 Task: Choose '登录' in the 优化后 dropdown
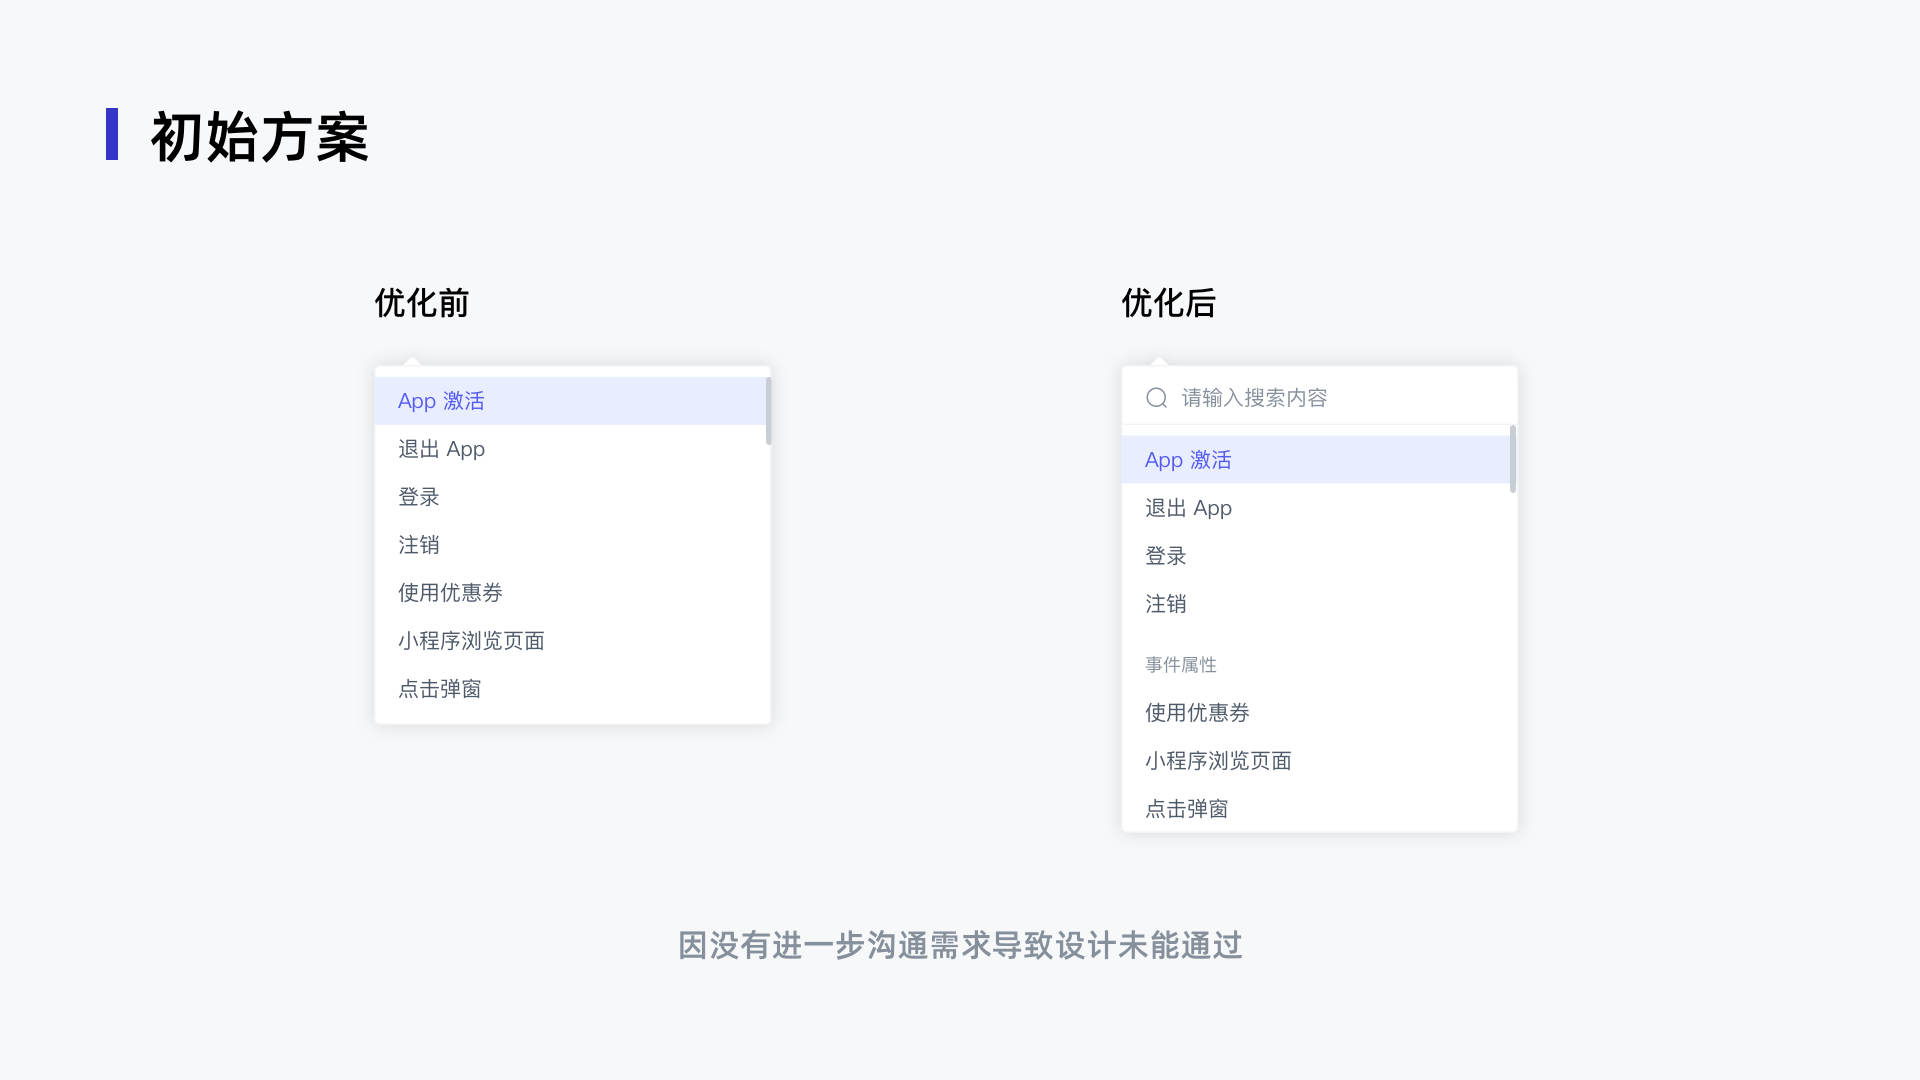[1166, 556]
